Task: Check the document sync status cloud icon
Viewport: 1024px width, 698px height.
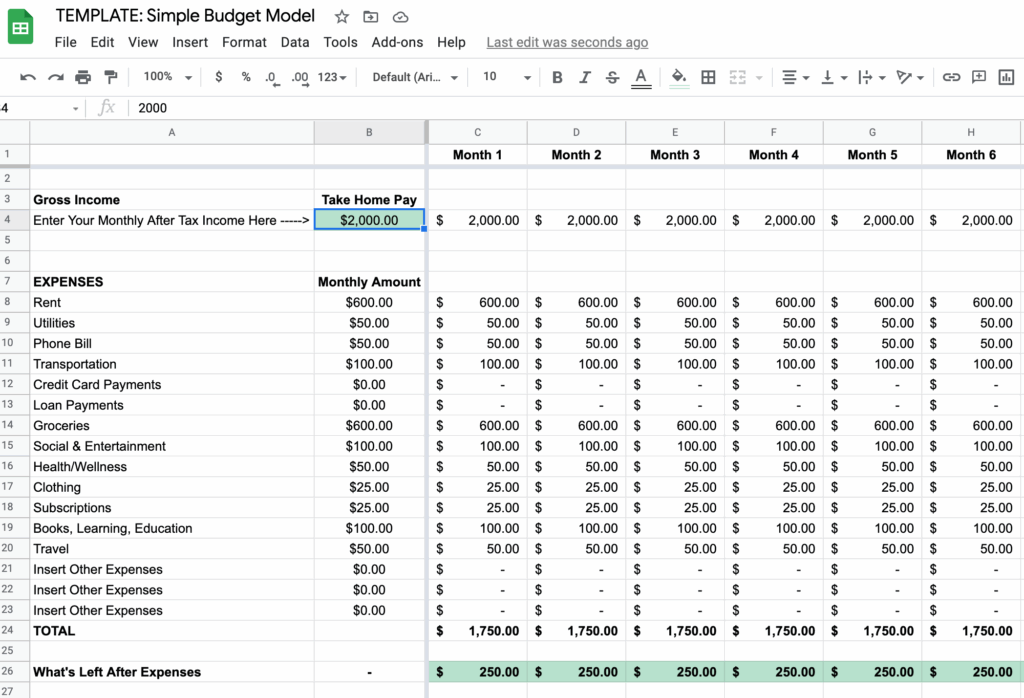Action: (x=399, y=16)
